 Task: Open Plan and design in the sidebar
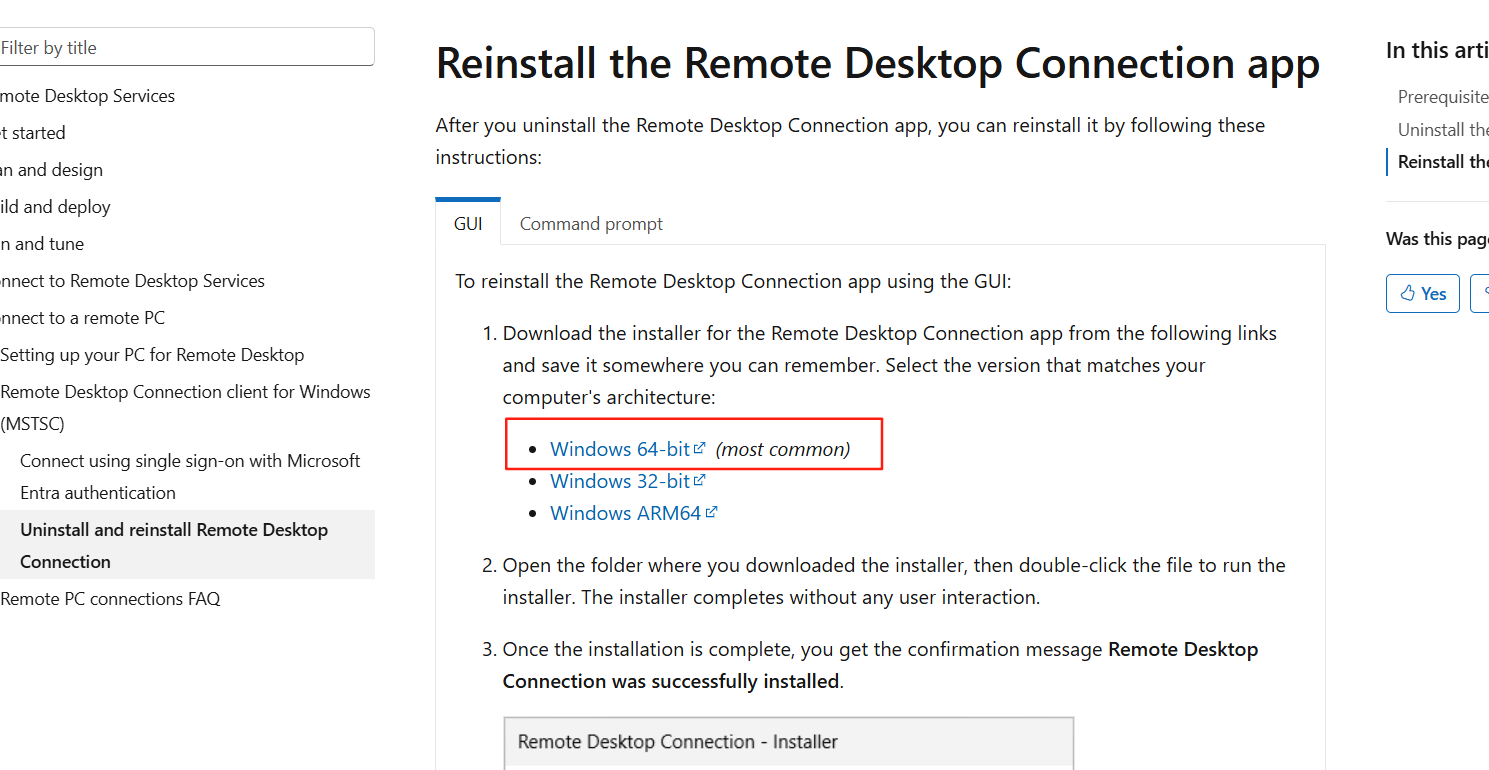[52, 170]
